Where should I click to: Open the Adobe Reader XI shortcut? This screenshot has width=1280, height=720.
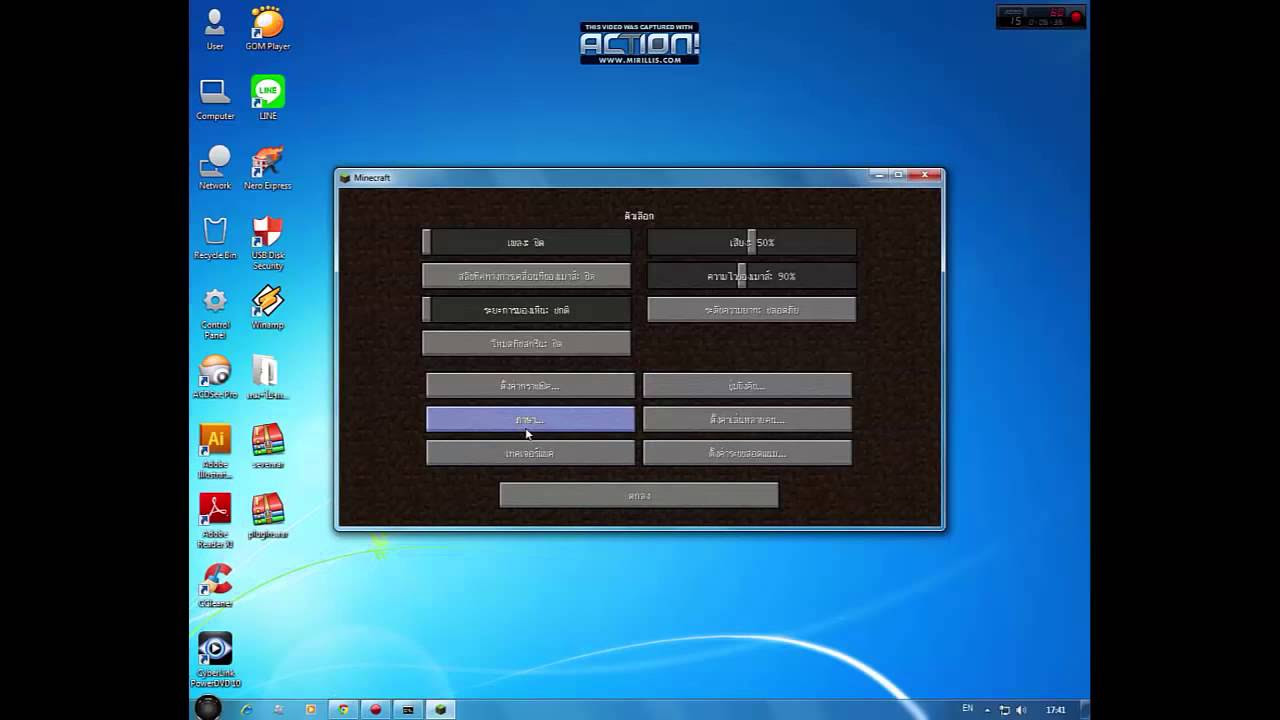tap(215, 521)
